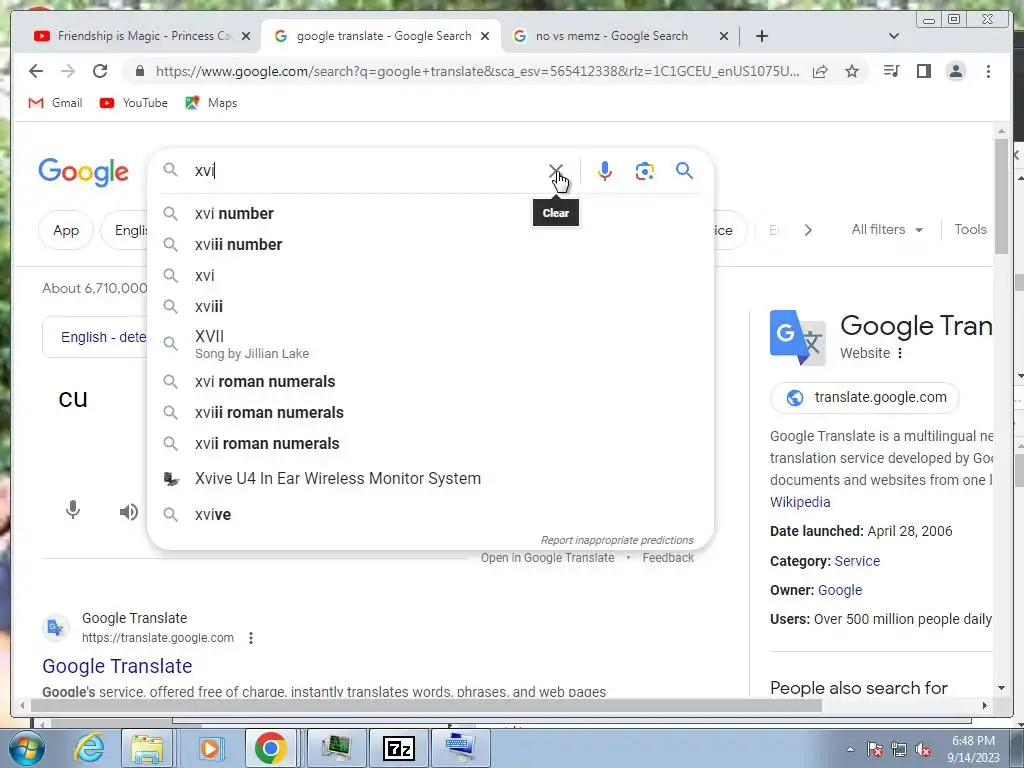Image resolution: width=1024 pixels, height=768 pixels.
Task: Open All filters dropdown
Action: (x=887, y=230)
